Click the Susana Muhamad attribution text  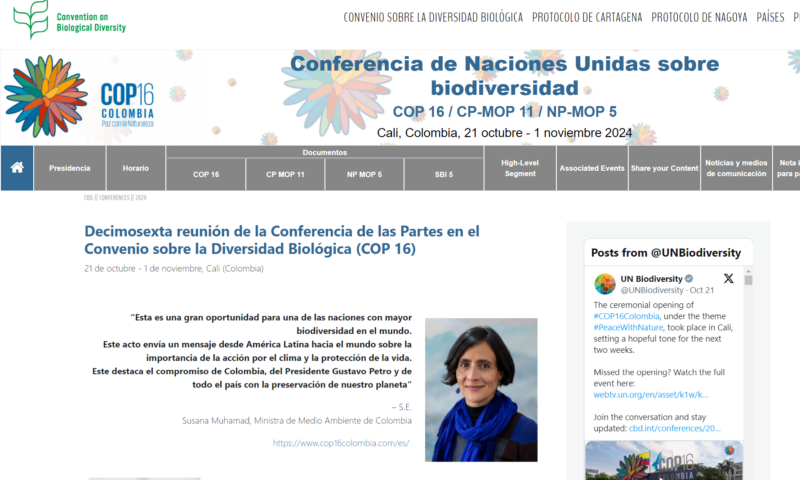pos(297,420)
